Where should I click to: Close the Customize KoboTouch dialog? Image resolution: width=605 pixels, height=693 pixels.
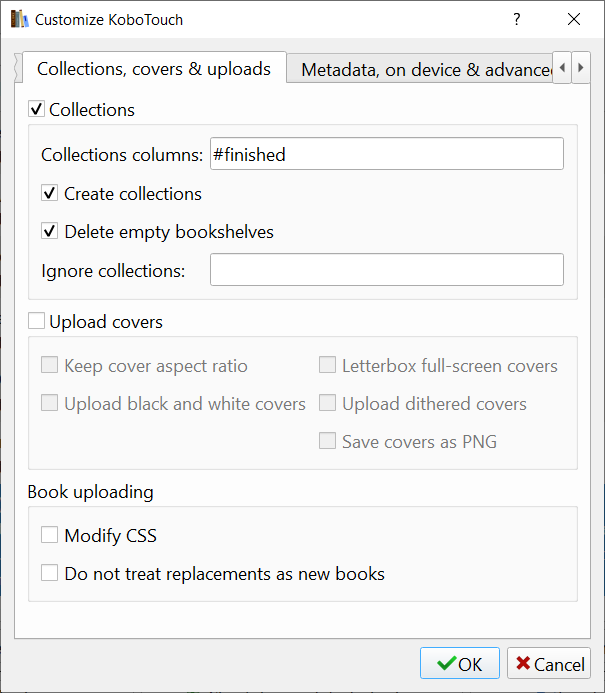point(574,19)
